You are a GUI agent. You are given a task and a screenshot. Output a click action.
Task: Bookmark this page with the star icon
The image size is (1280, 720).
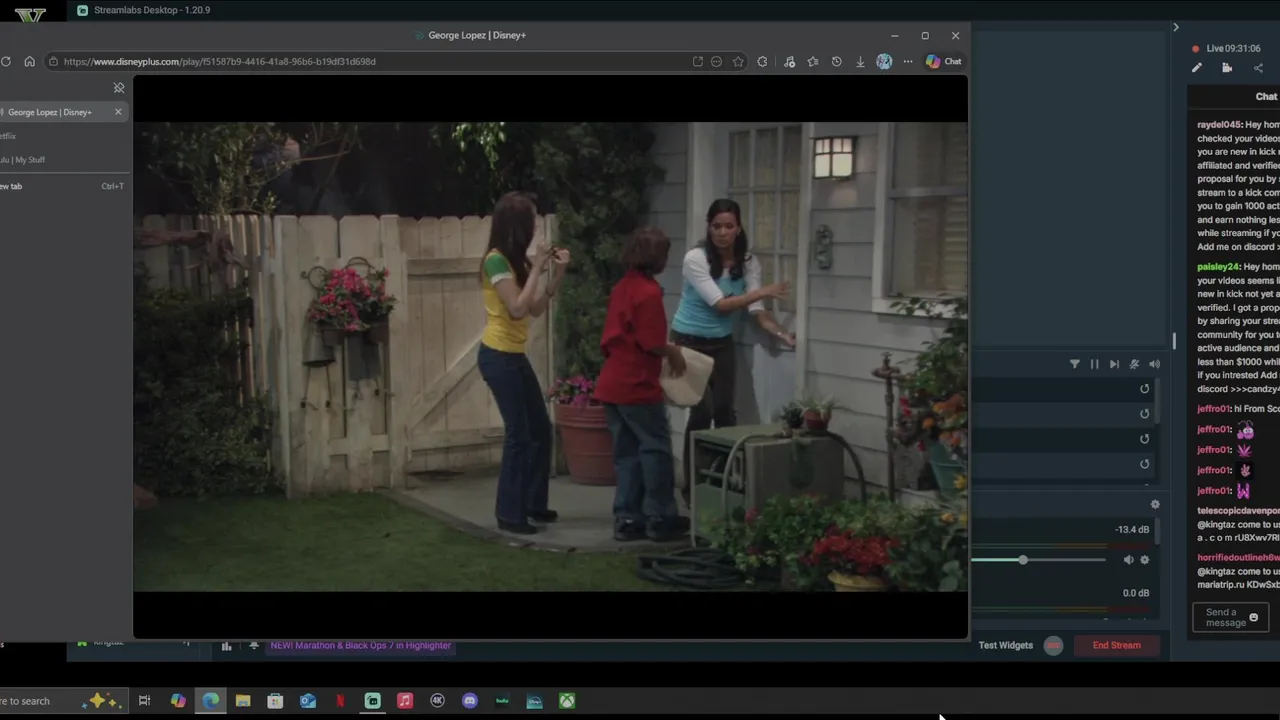[x=738, y=61]
